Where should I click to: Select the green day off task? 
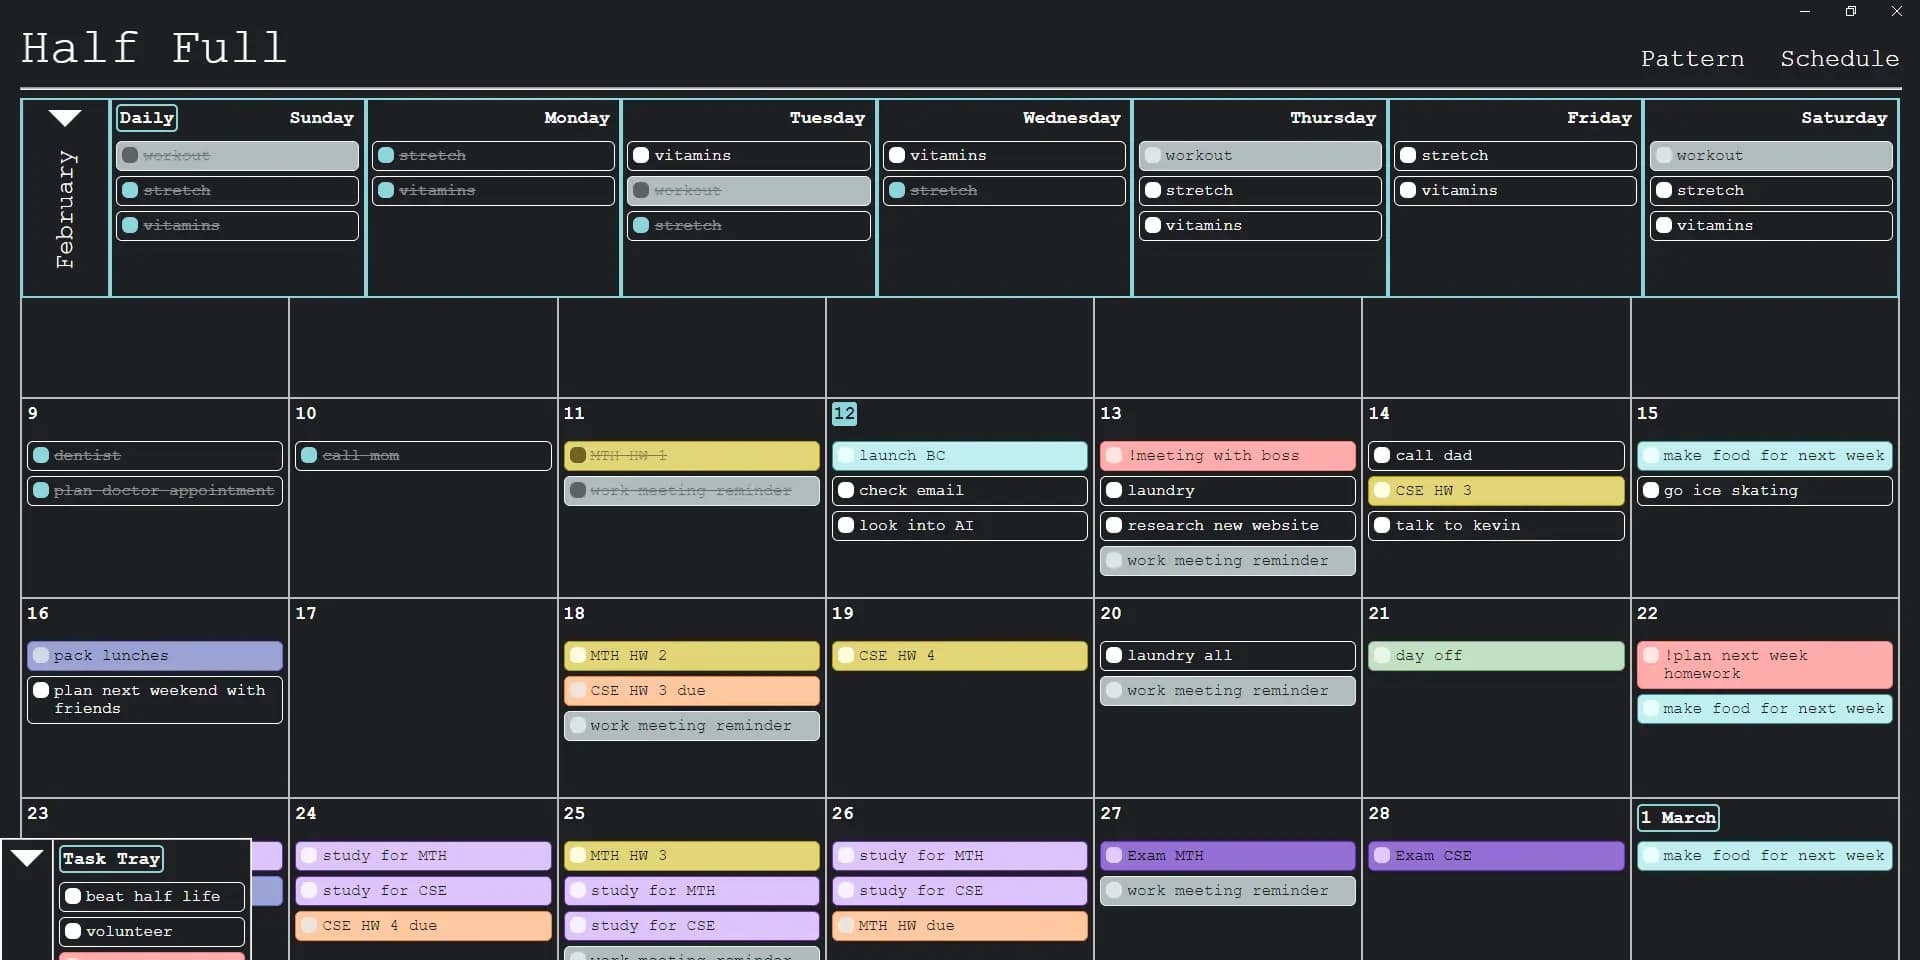tap(1496, 656)
